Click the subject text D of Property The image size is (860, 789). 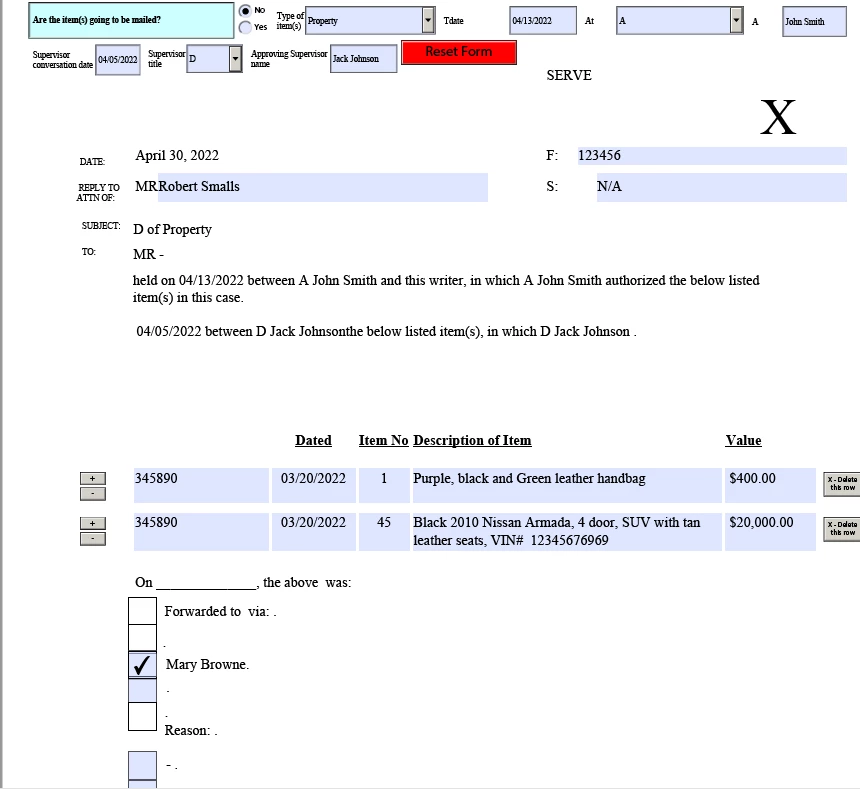172,229
